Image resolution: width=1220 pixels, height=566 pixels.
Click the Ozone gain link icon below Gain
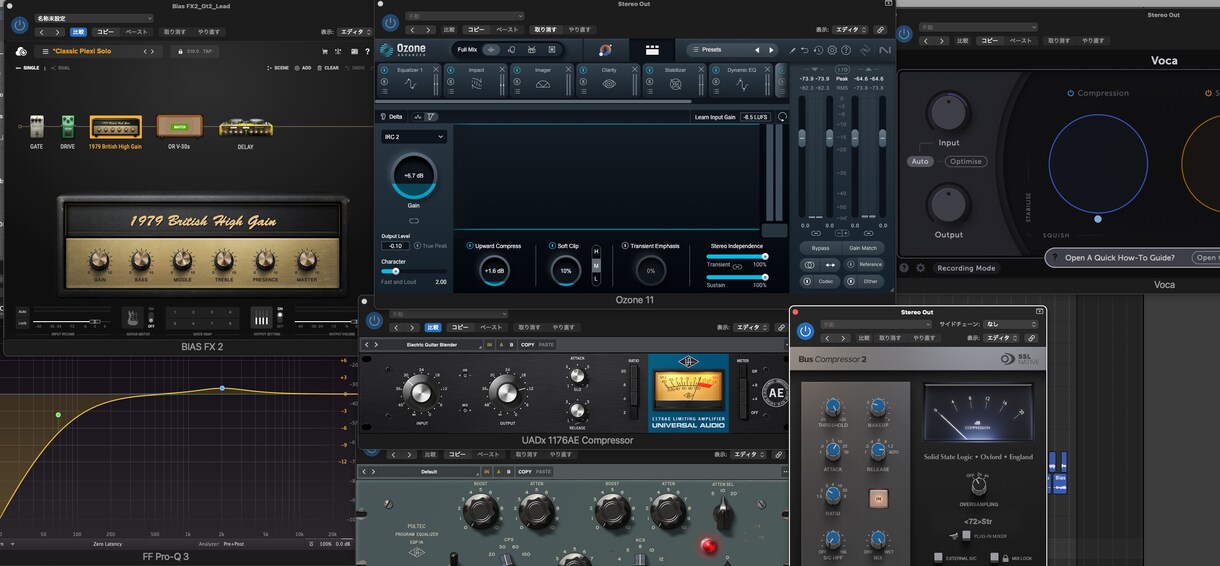tap(413, 220)
